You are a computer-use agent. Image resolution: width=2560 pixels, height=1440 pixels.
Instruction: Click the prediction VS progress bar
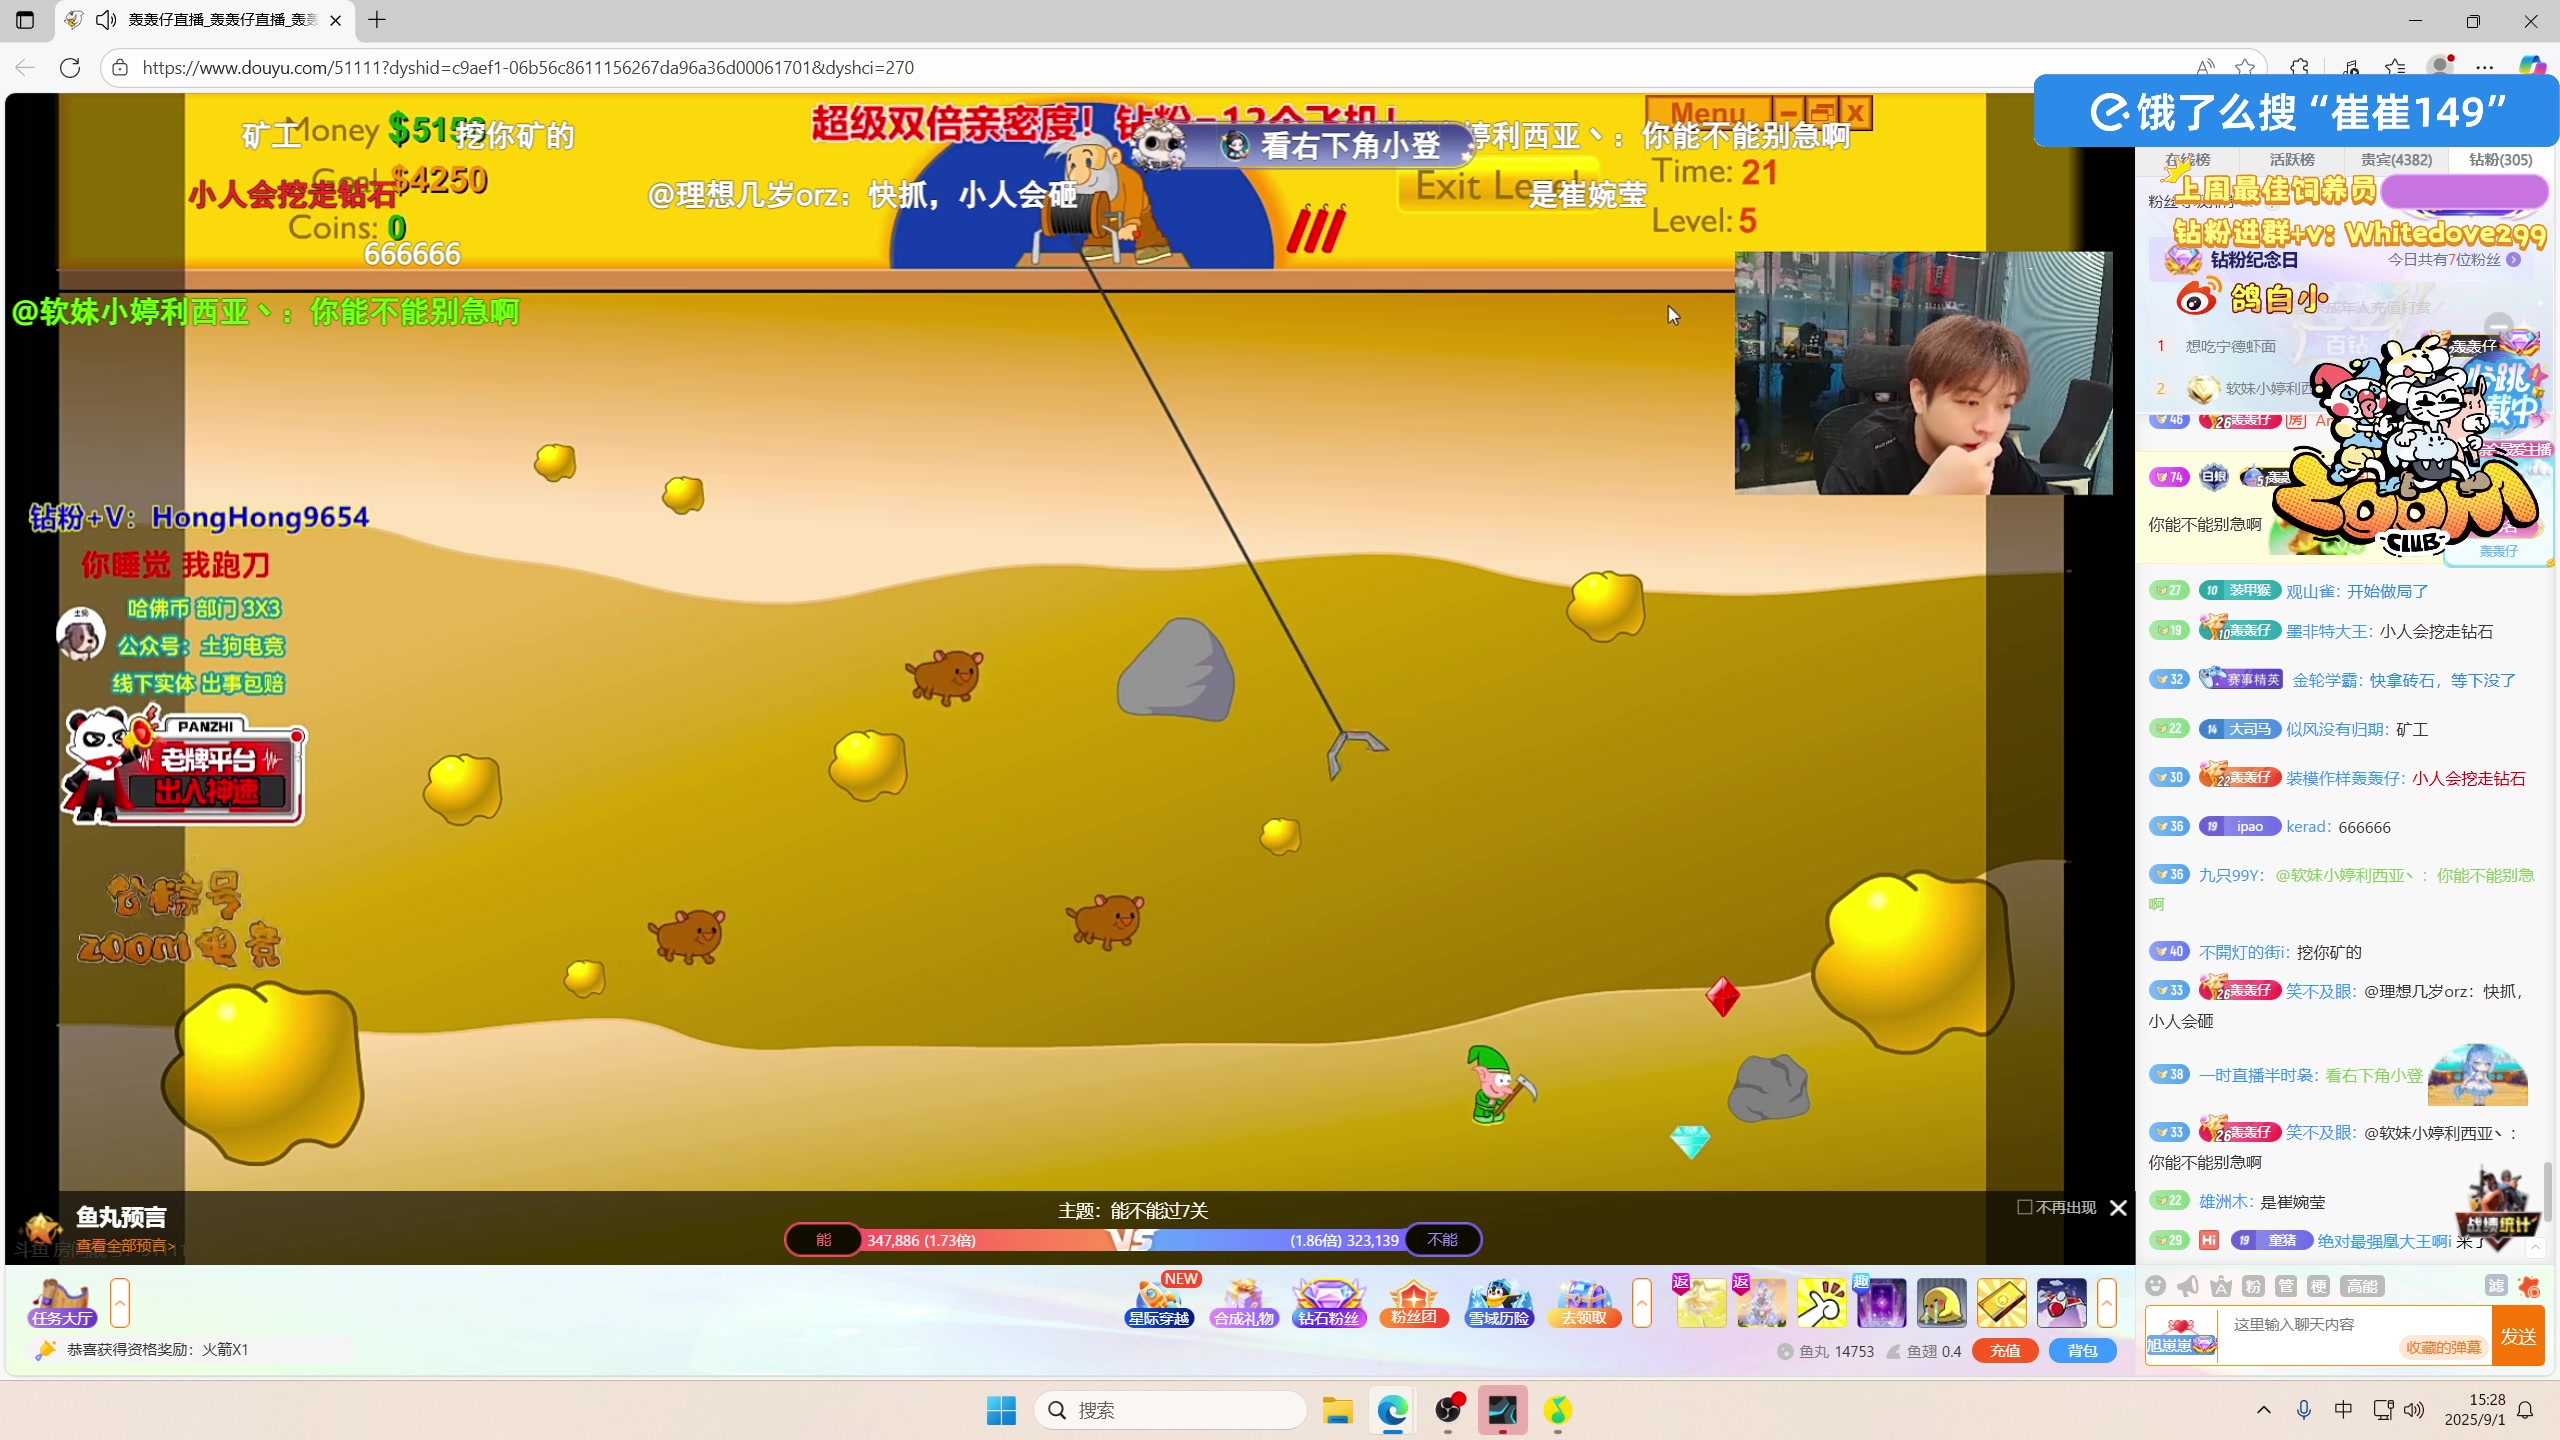(1132, 1240)
